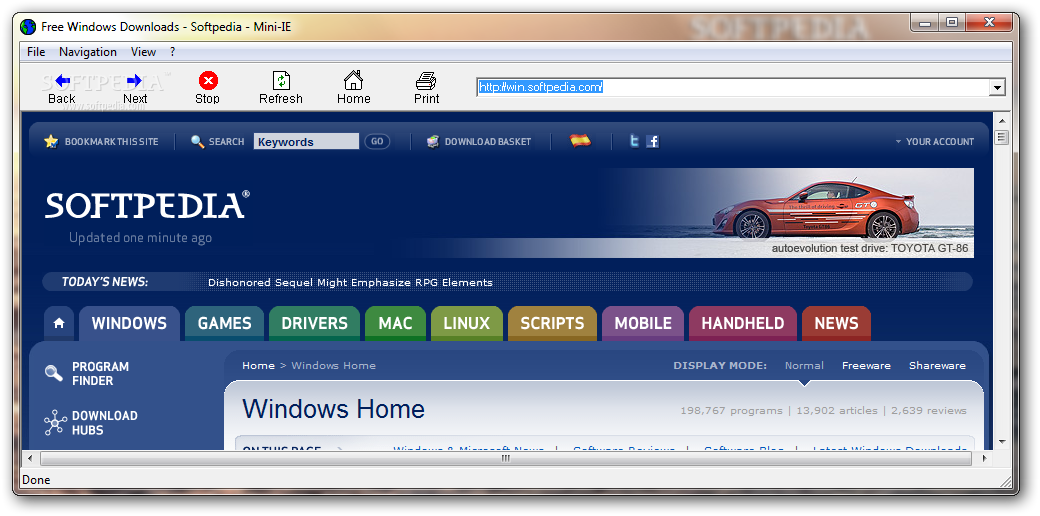1040x516 pixels.
Task: Click the 'Done' status bar text
Action: (x=36, y=480)
